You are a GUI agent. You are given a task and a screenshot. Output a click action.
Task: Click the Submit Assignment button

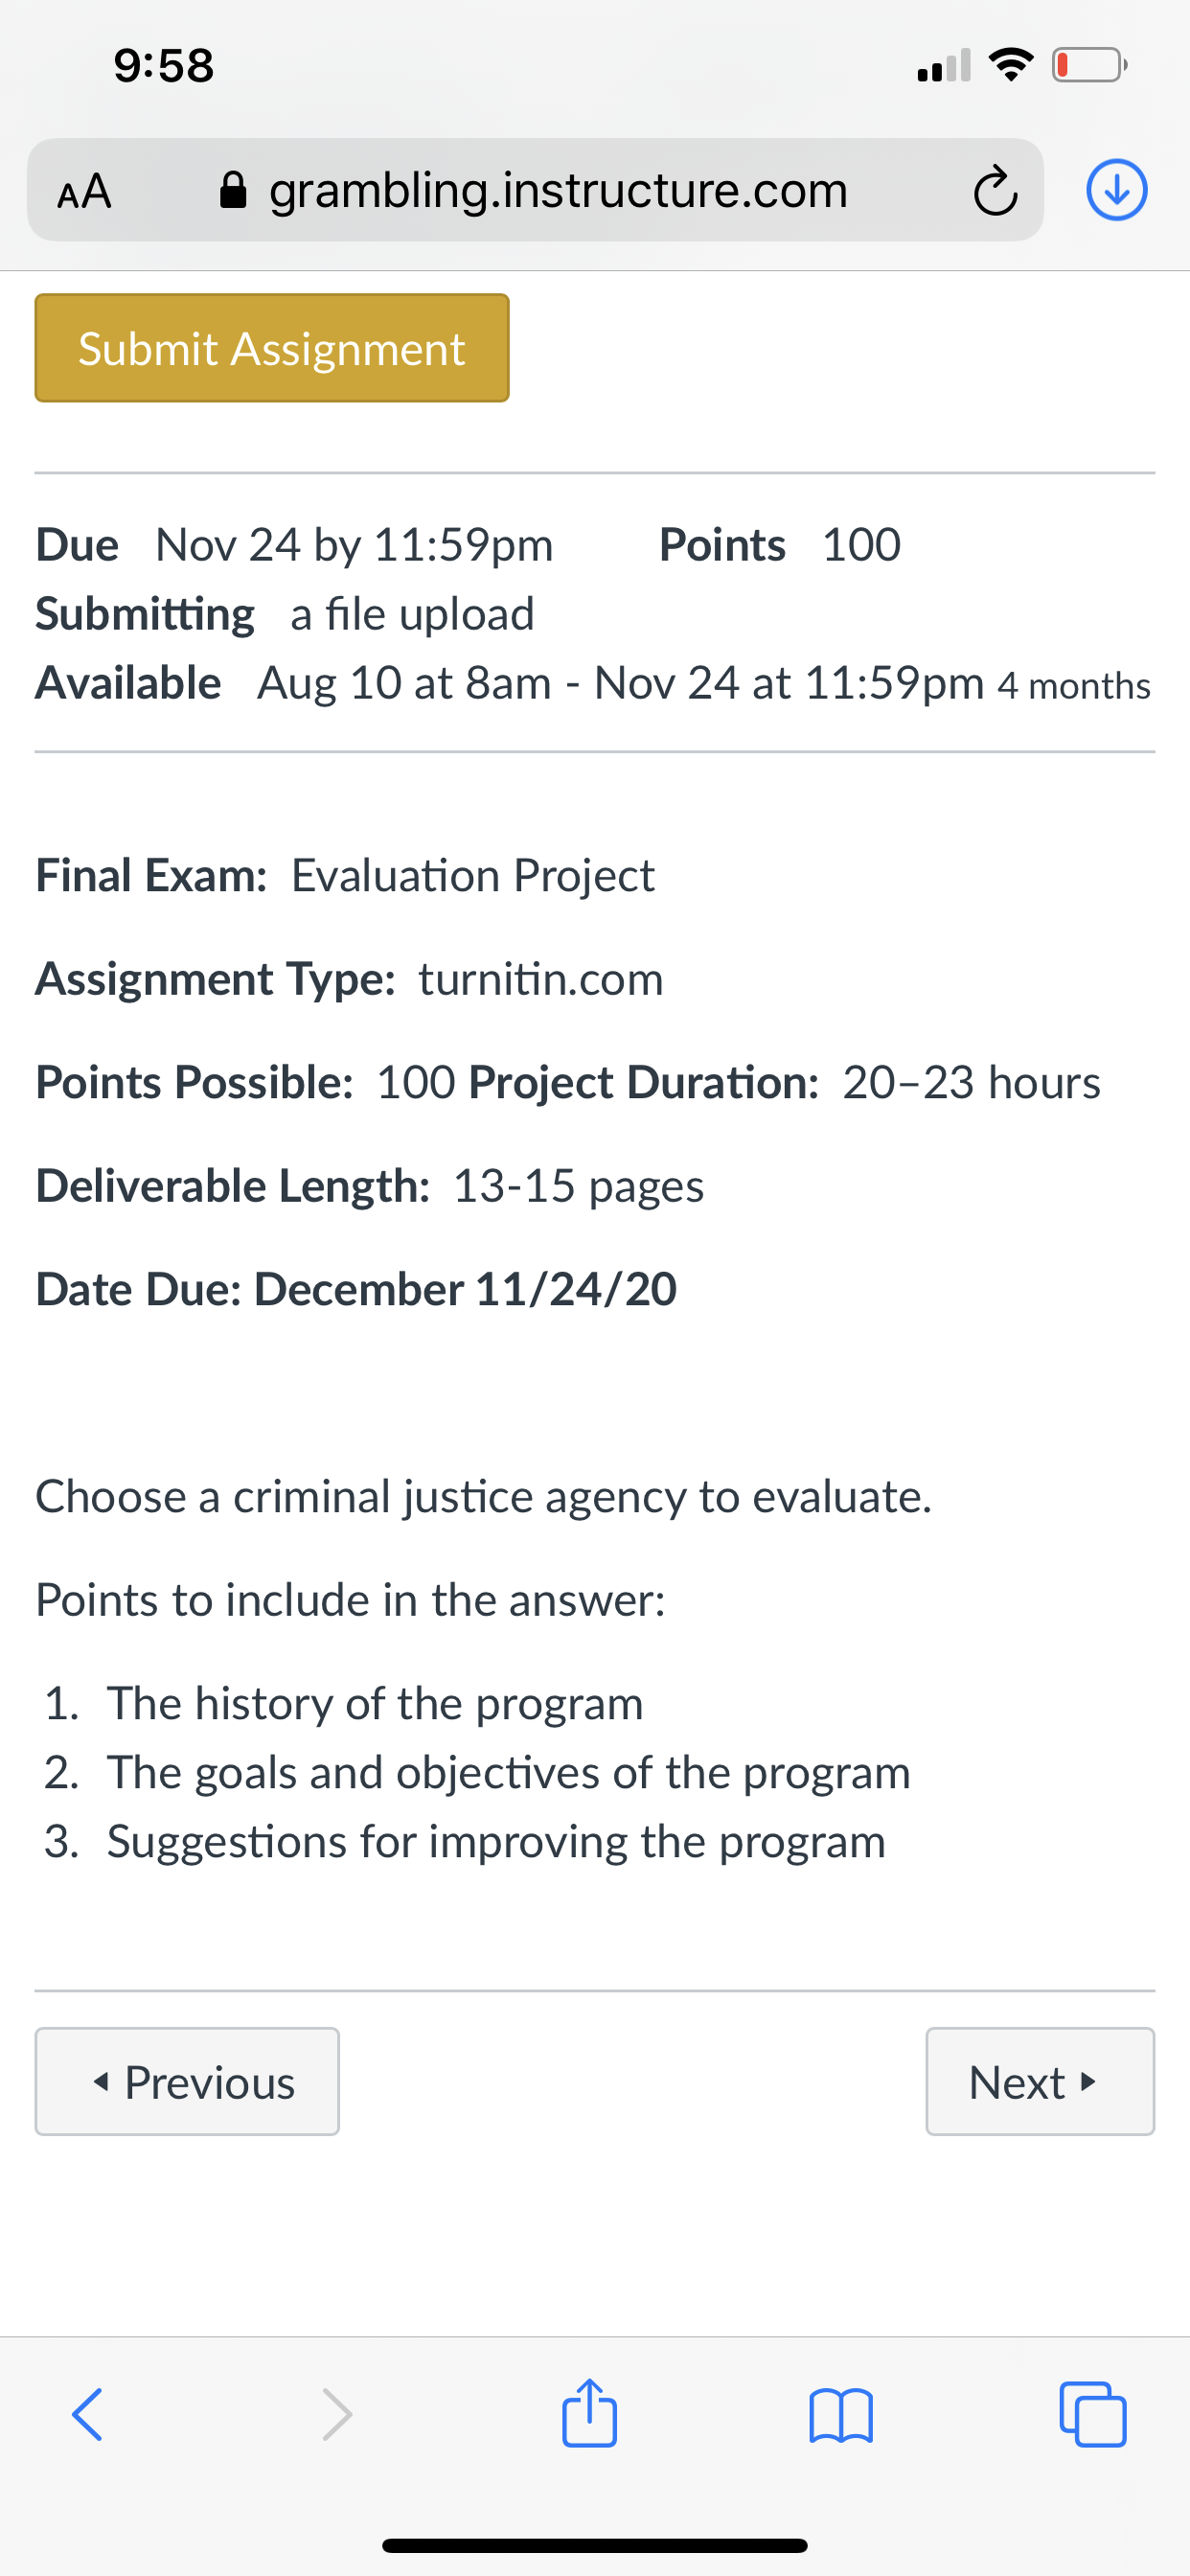click(272, 348)
